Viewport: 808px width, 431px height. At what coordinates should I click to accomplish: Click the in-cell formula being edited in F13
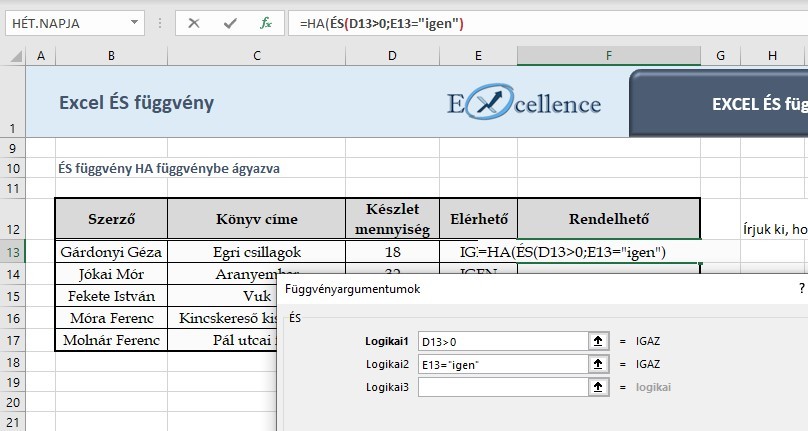coord(572,252)
